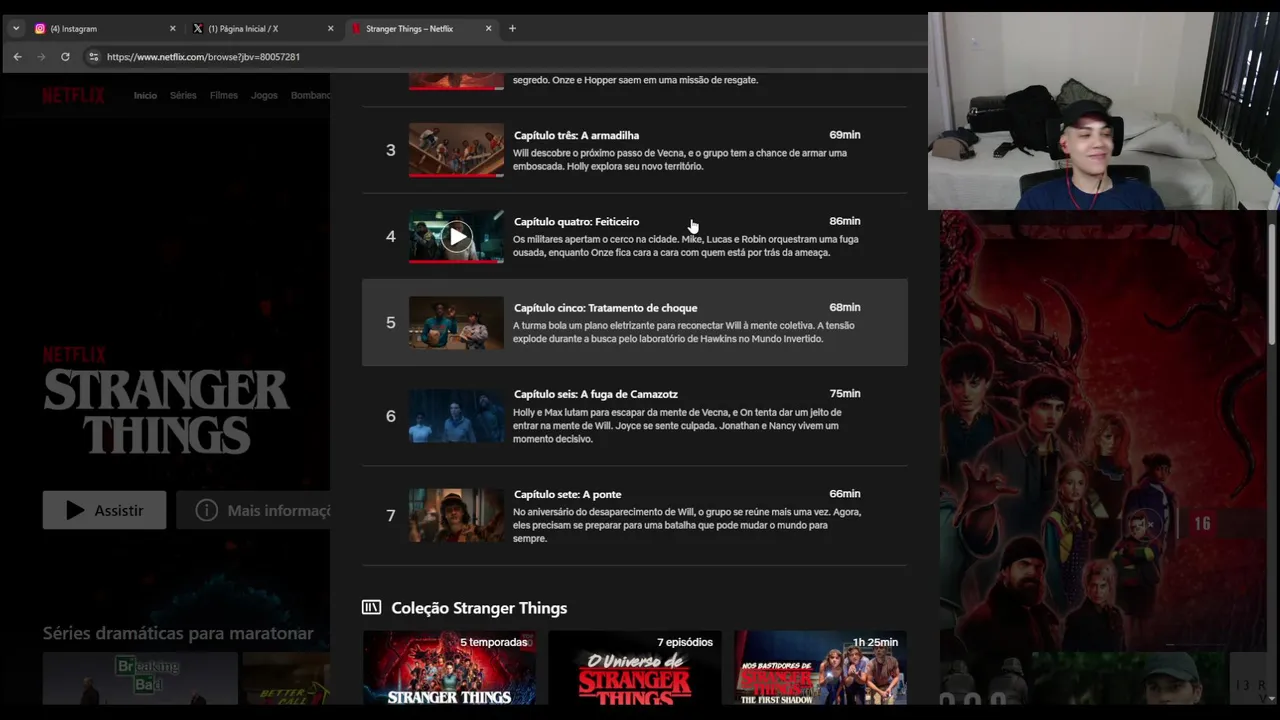Viewport: 1280px width, 720px height.
Task: Go forward in browser history
Action: click(x=41, y=57)
